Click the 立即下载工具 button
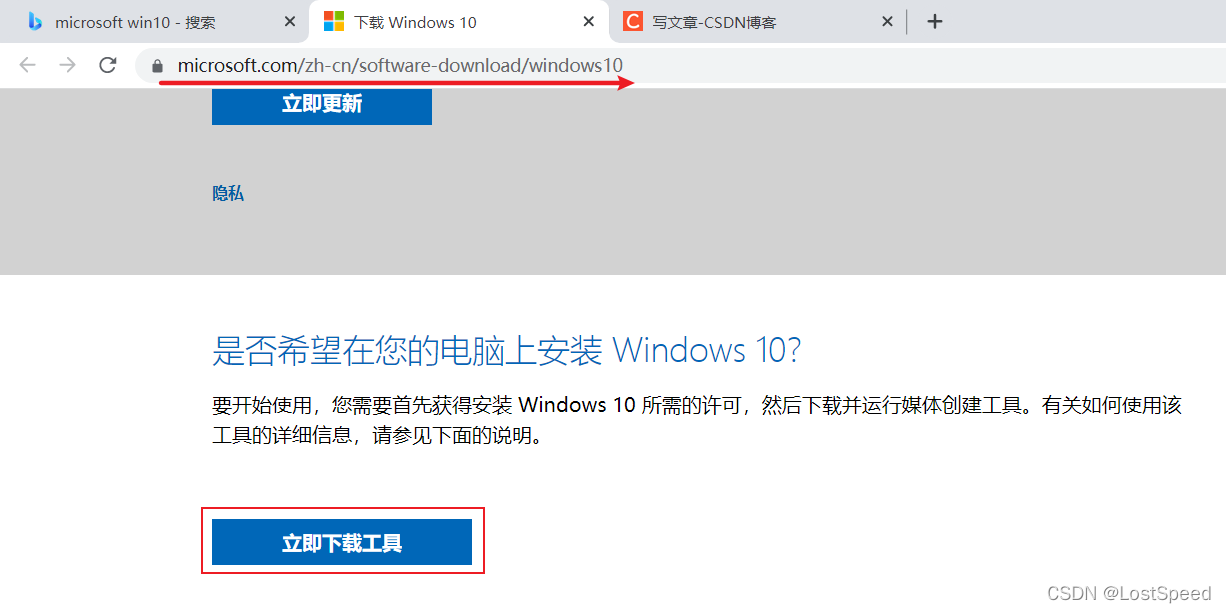 click(342, 542)
